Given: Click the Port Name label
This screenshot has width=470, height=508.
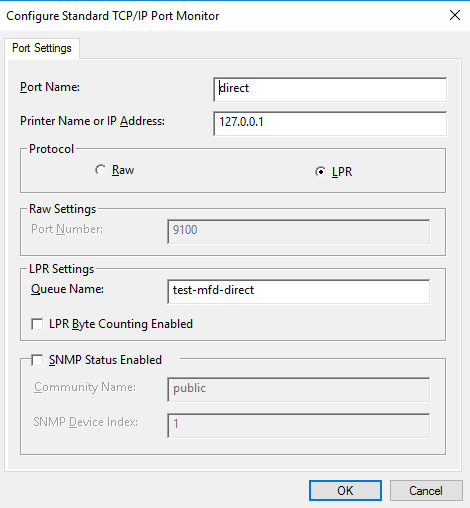Looking at the screenshot, I should 50,87.
